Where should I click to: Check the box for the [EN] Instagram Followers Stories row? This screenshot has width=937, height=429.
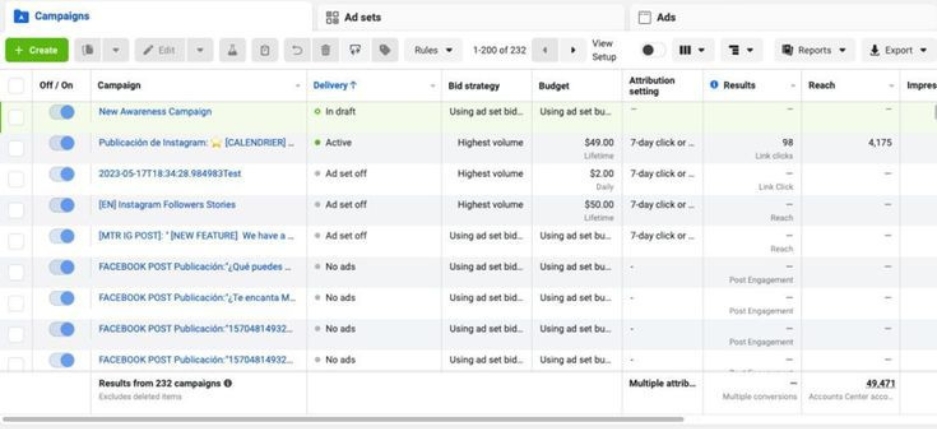tap(16, 210)
